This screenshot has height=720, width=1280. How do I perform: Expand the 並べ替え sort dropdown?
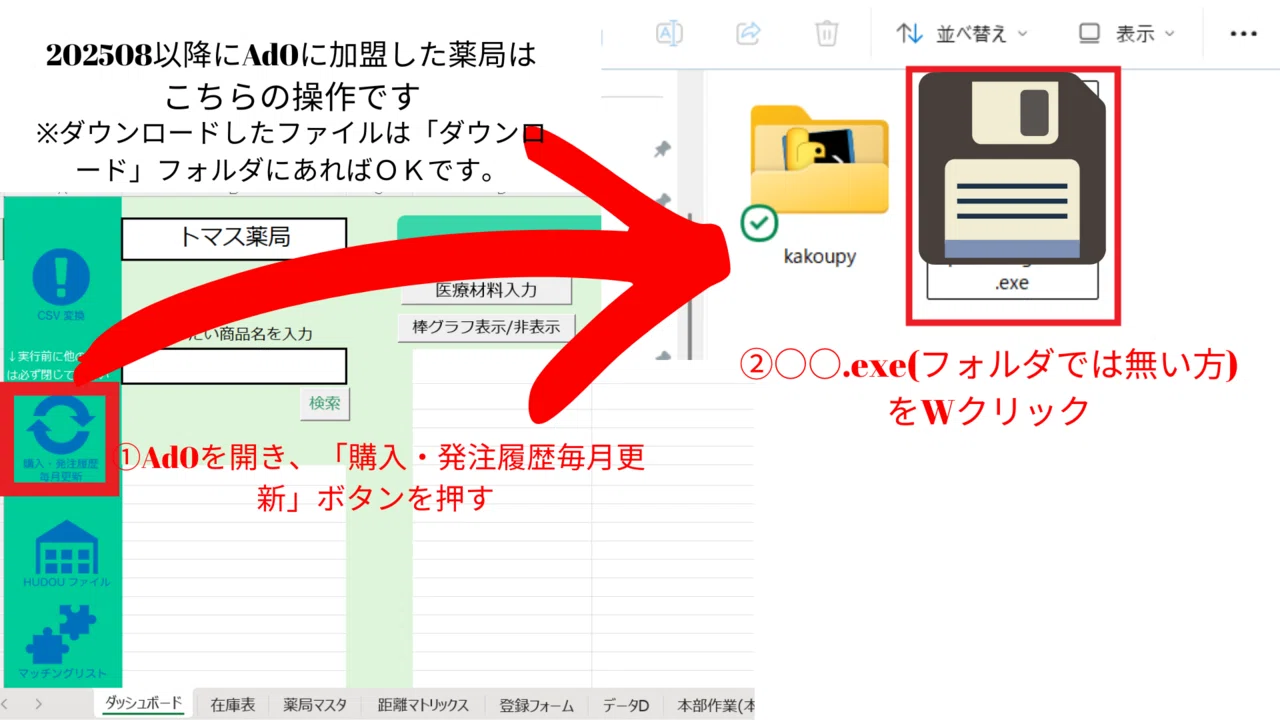pos(963,34)
